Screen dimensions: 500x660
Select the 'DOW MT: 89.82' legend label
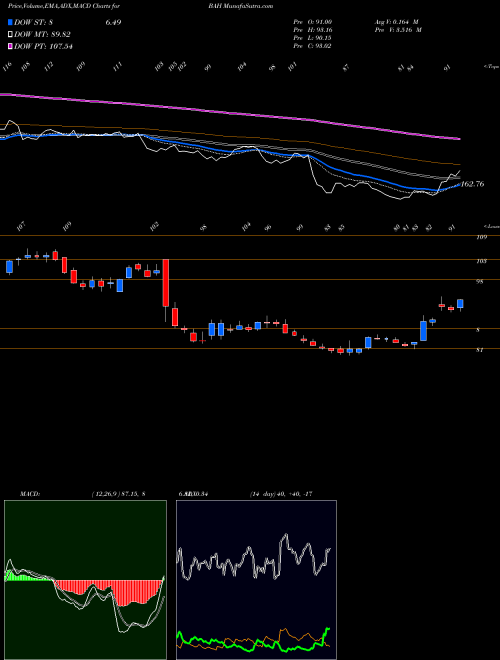[x=42, y=35]
